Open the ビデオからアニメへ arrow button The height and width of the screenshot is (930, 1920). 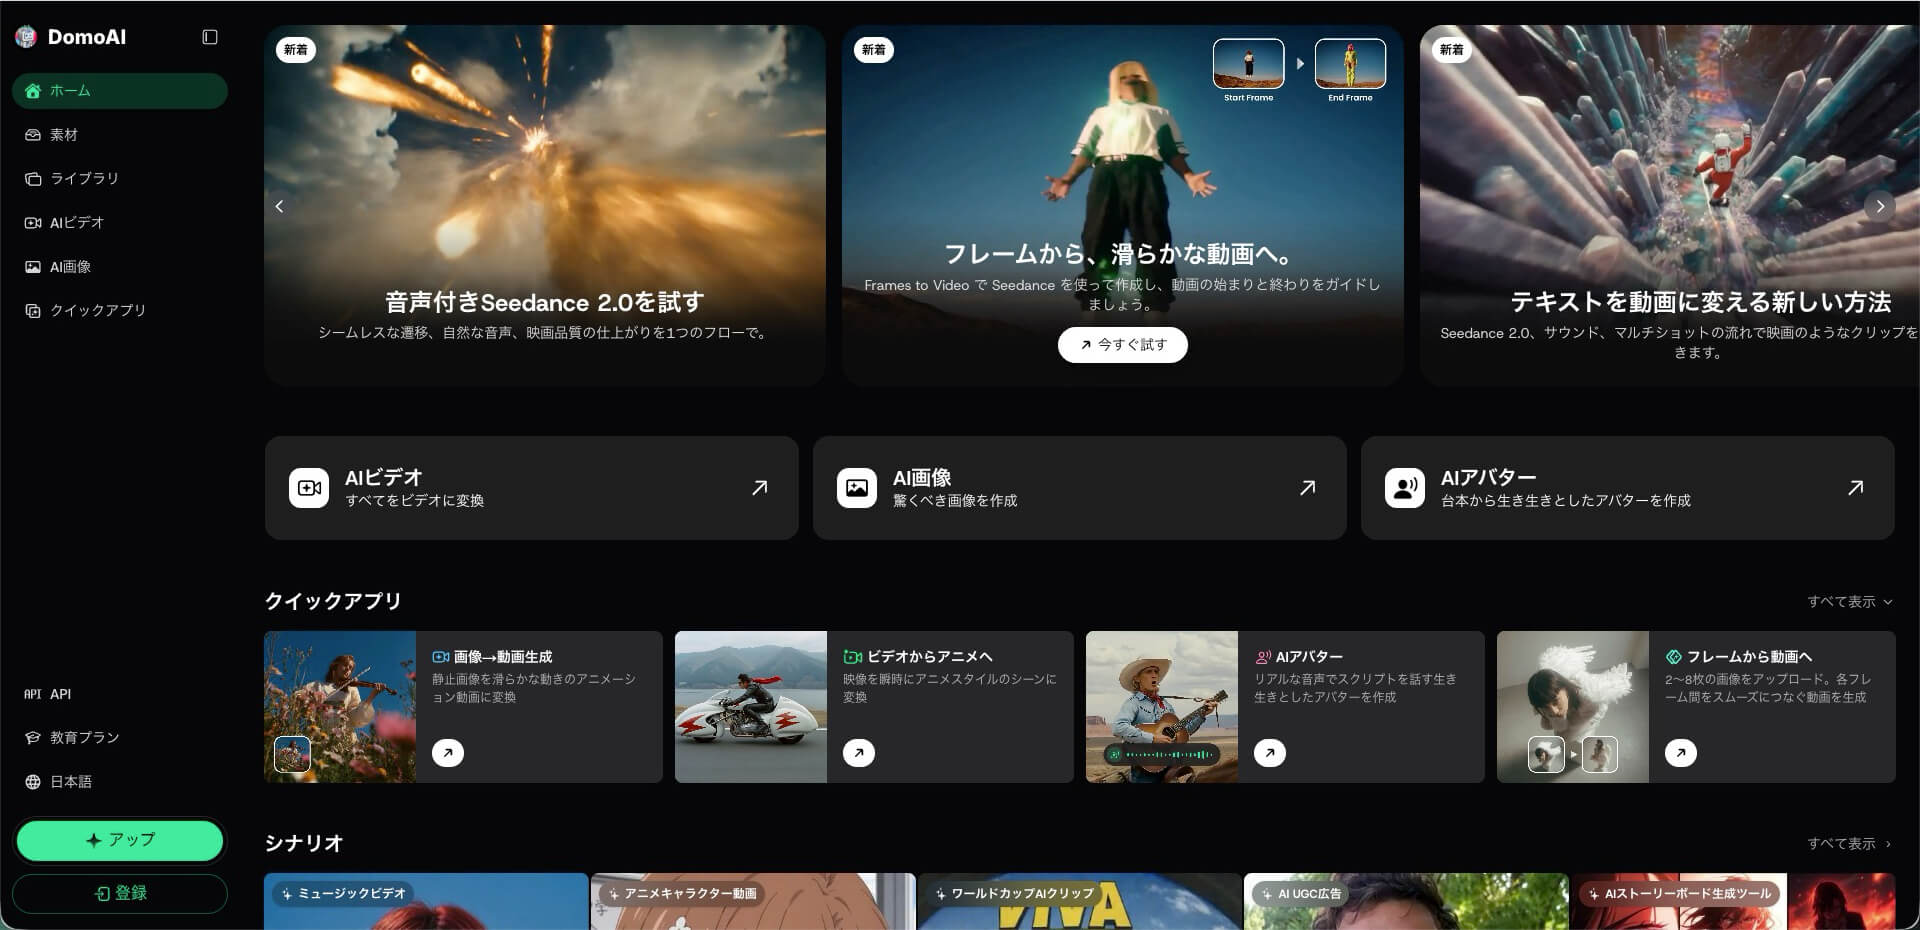[x=859, y=753]
